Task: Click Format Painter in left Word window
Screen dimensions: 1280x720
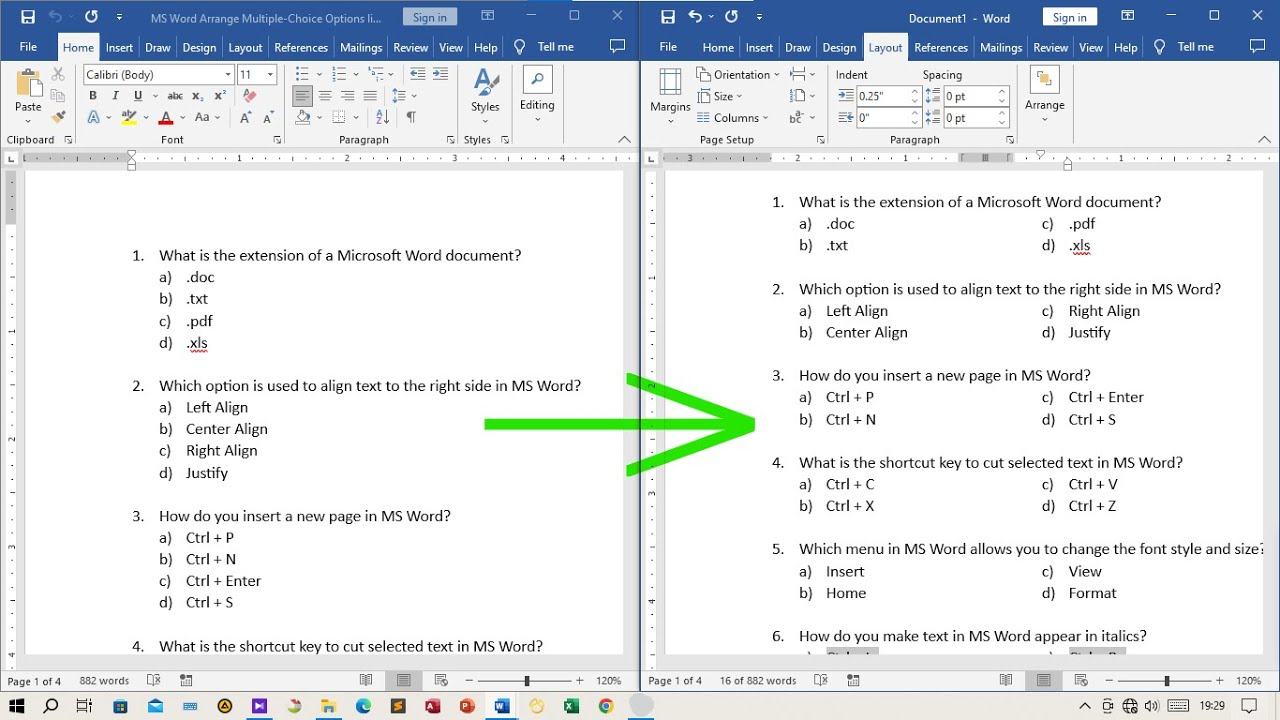Action: click(x=58, y=117)
